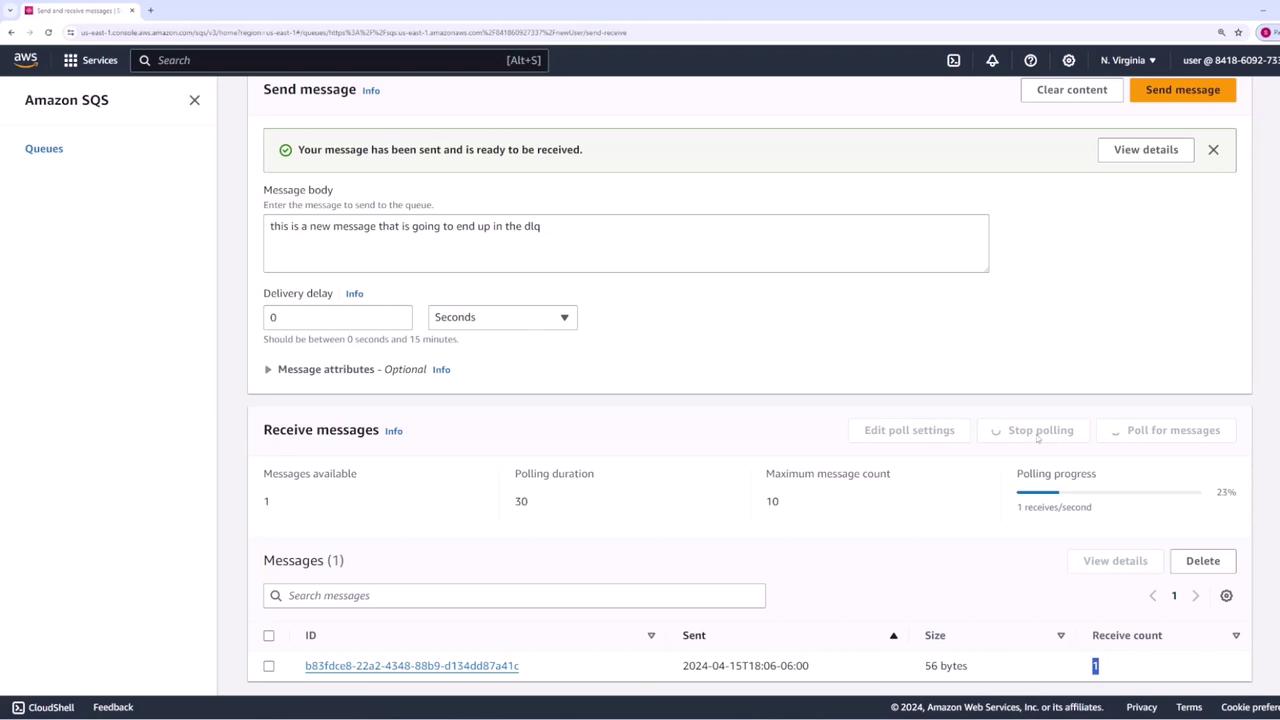Screen dimensions: 1280x720
Task: Open the Feedback link in the footer
Action: [x=113, y=707]
